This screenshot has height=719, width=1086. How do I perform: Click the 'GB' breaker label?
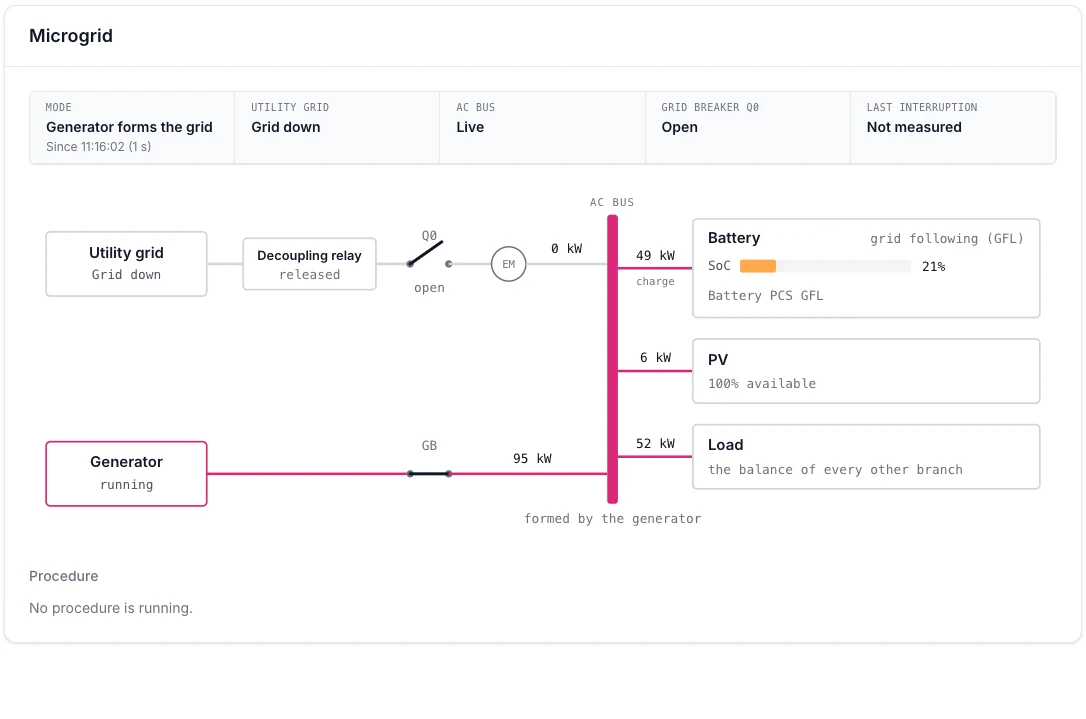(429, 446)
